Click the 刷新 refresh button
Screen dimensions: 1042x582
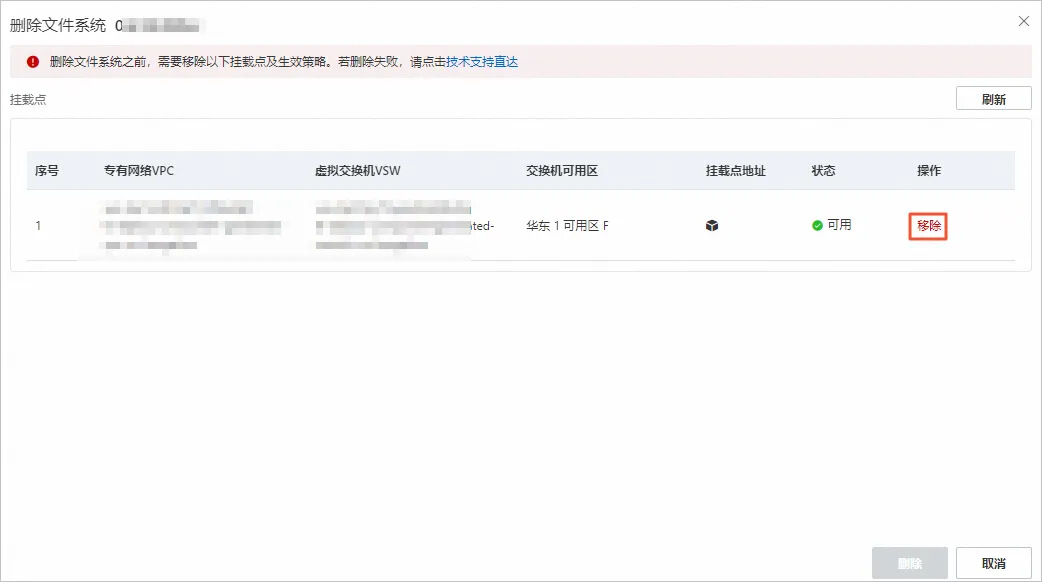pyautogui.click(x=993, y=99)
